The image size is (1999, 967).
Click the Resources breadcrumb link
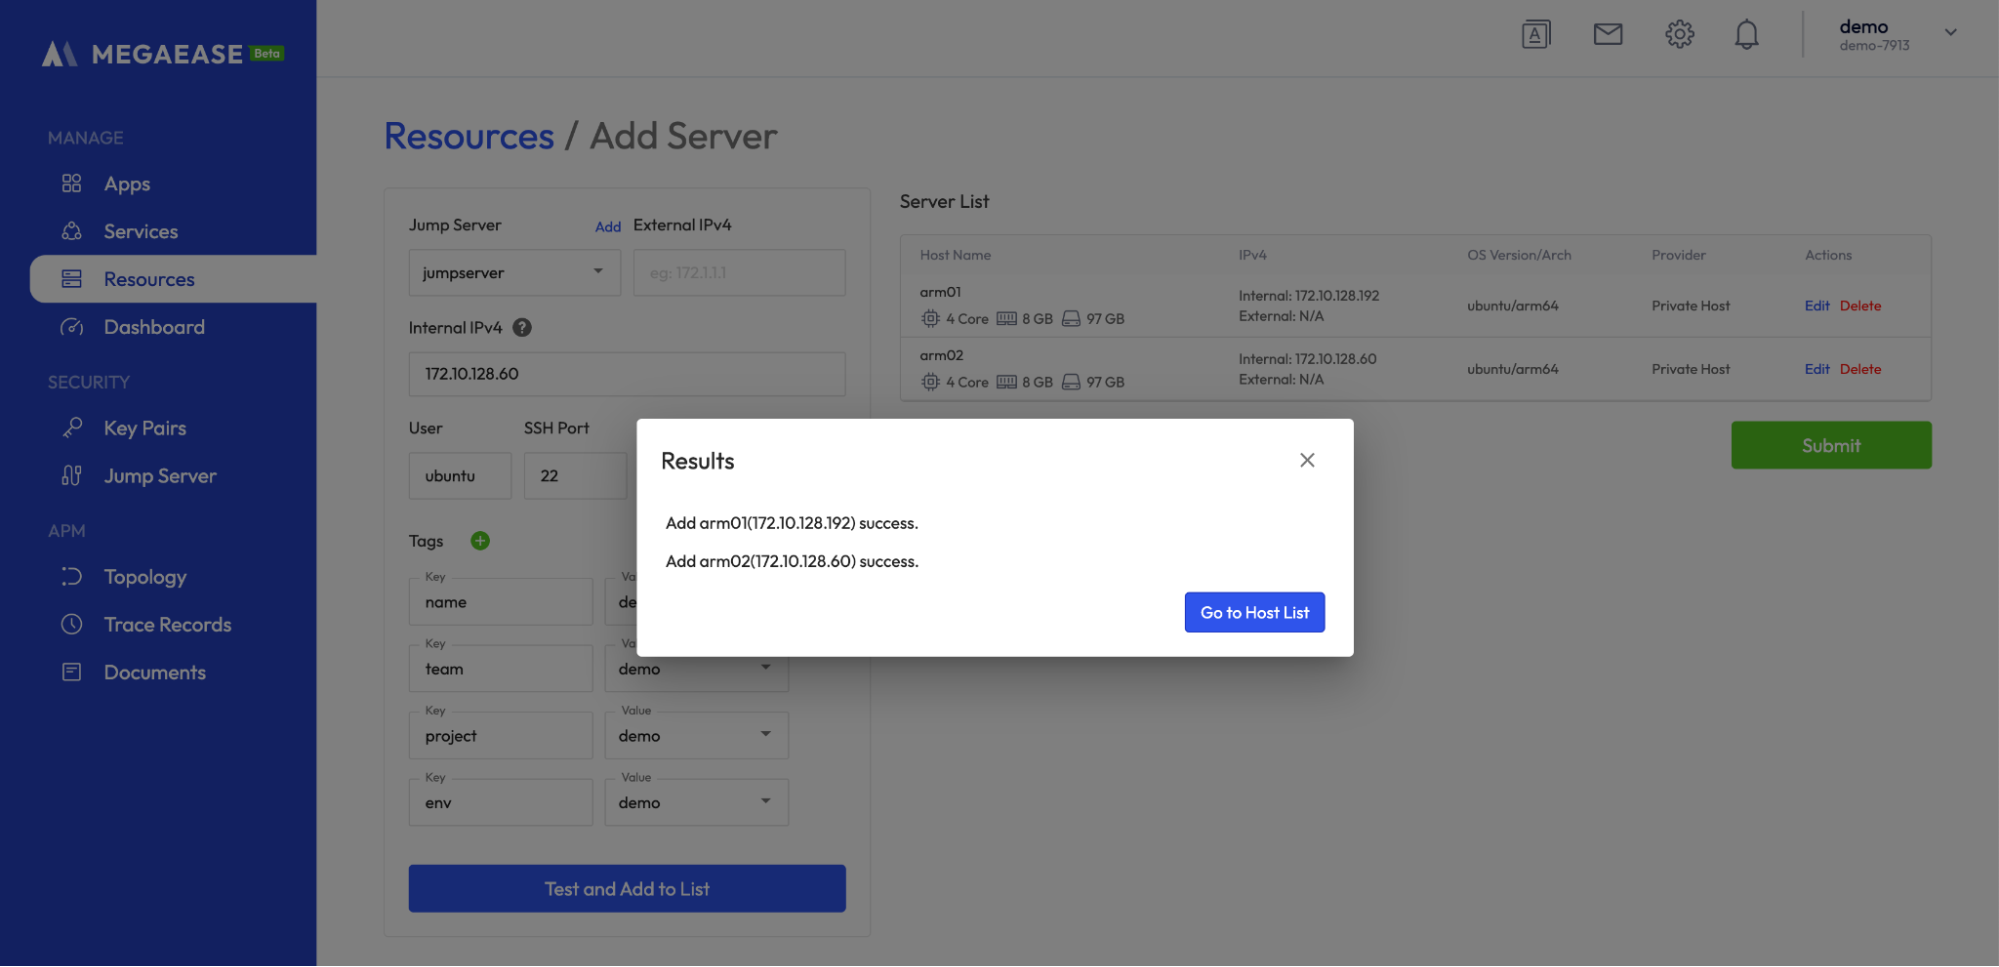point(469,136)
